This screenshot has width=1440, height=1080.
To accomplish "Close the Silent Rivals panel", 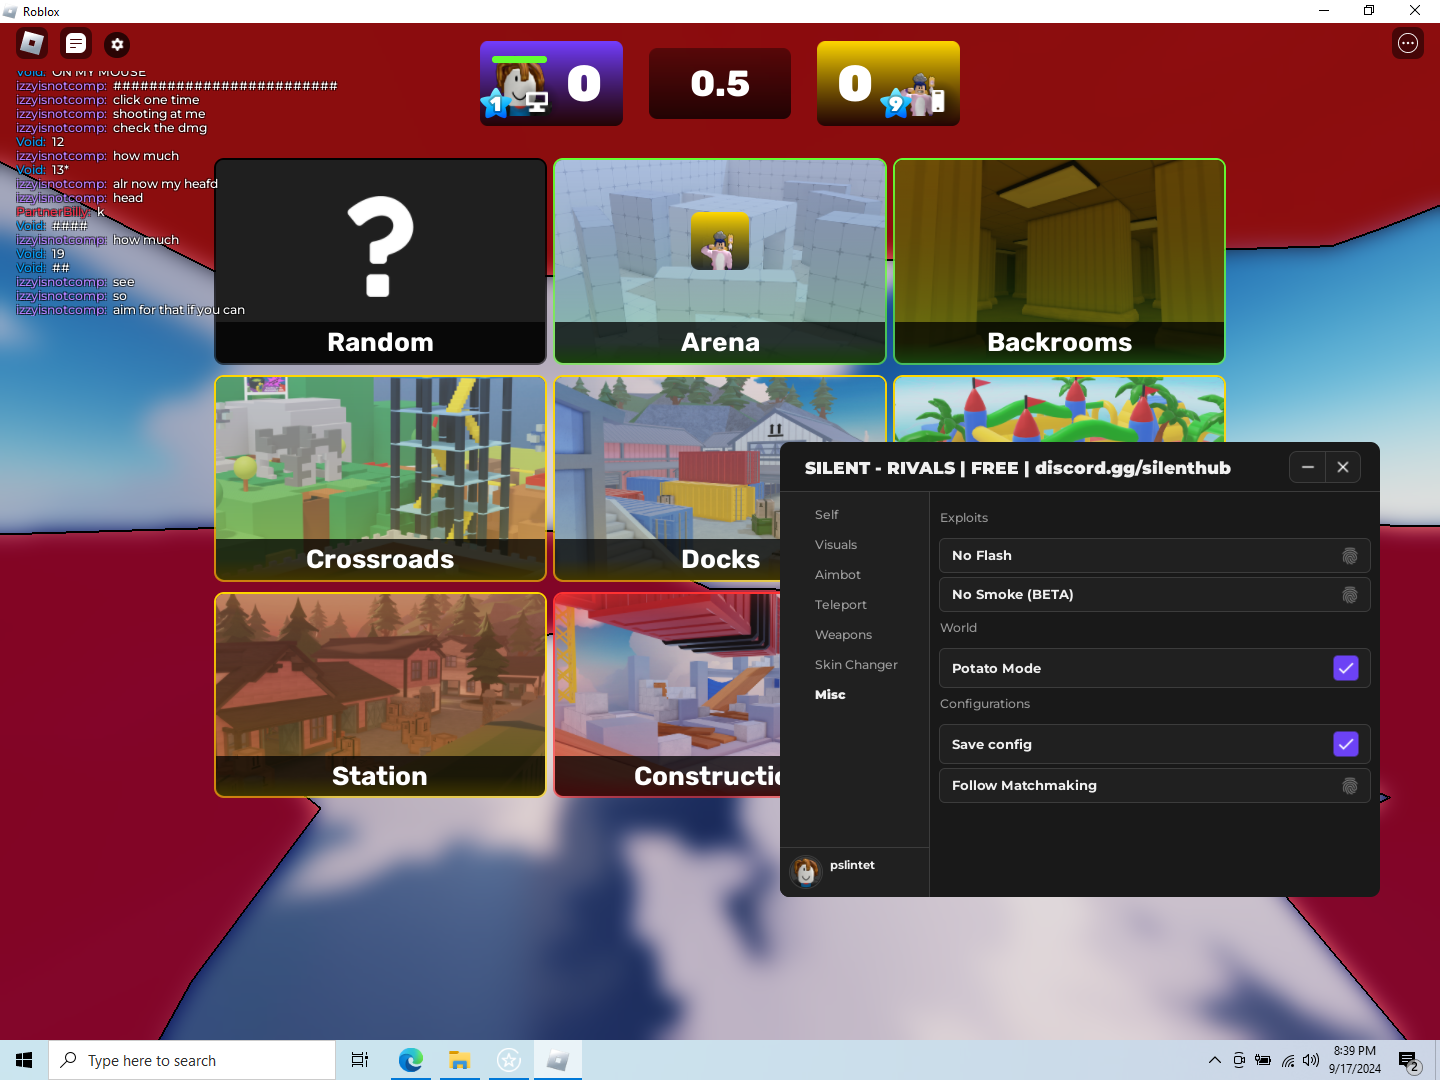I will coord(1343,467).
